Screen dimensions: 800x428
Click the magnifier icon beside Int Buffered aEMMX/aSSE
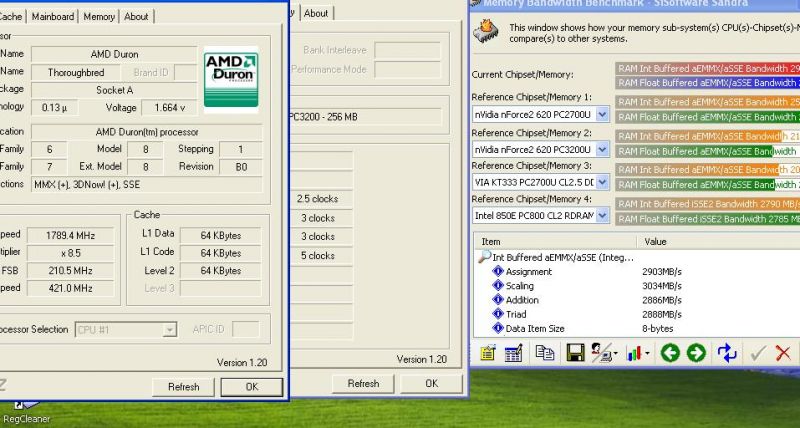(x=484, y=257)
